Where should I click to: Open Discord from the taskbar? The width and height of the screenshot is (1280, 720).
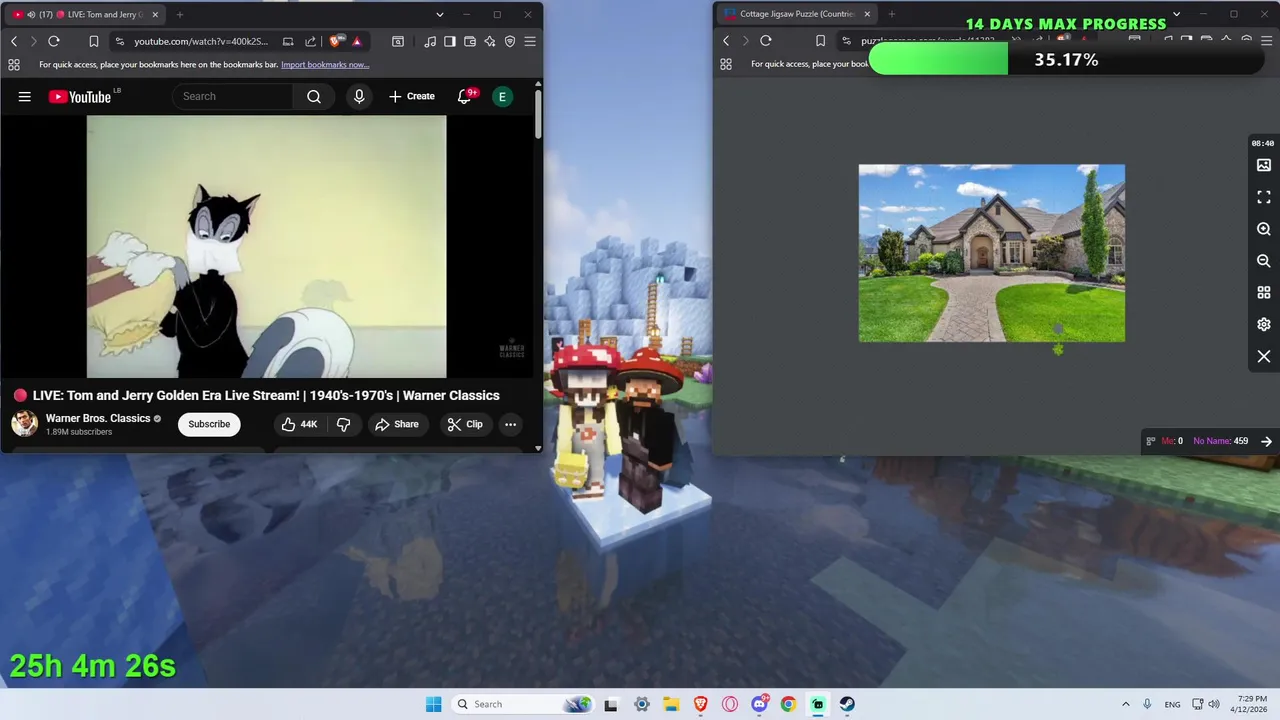point(759,704)
